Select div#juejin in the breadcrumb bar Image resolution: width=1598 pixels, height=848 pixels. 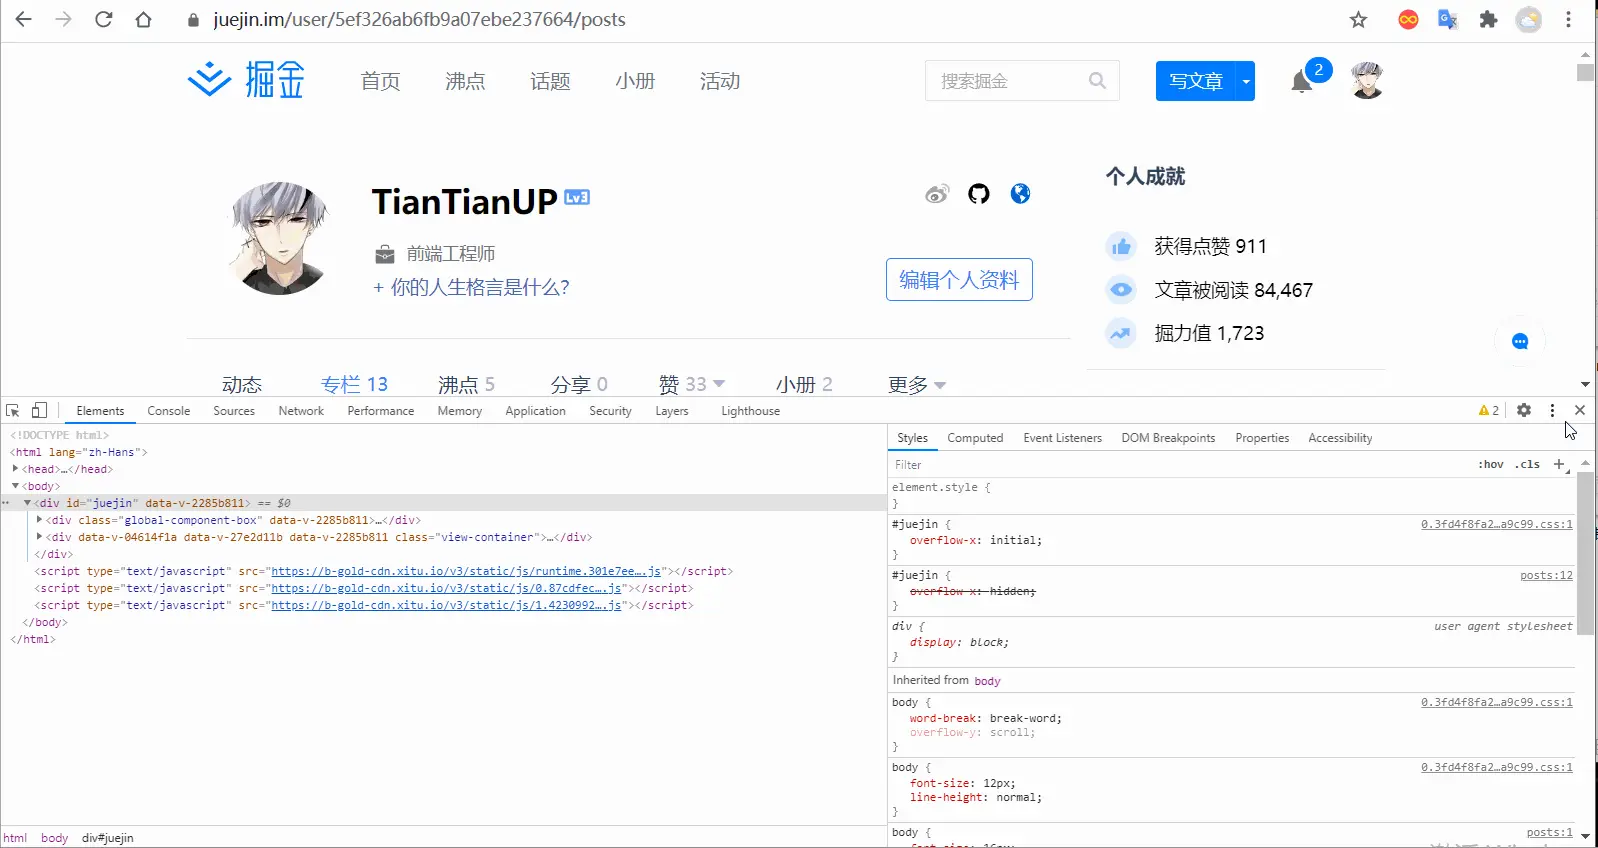(x=107, y=838)
